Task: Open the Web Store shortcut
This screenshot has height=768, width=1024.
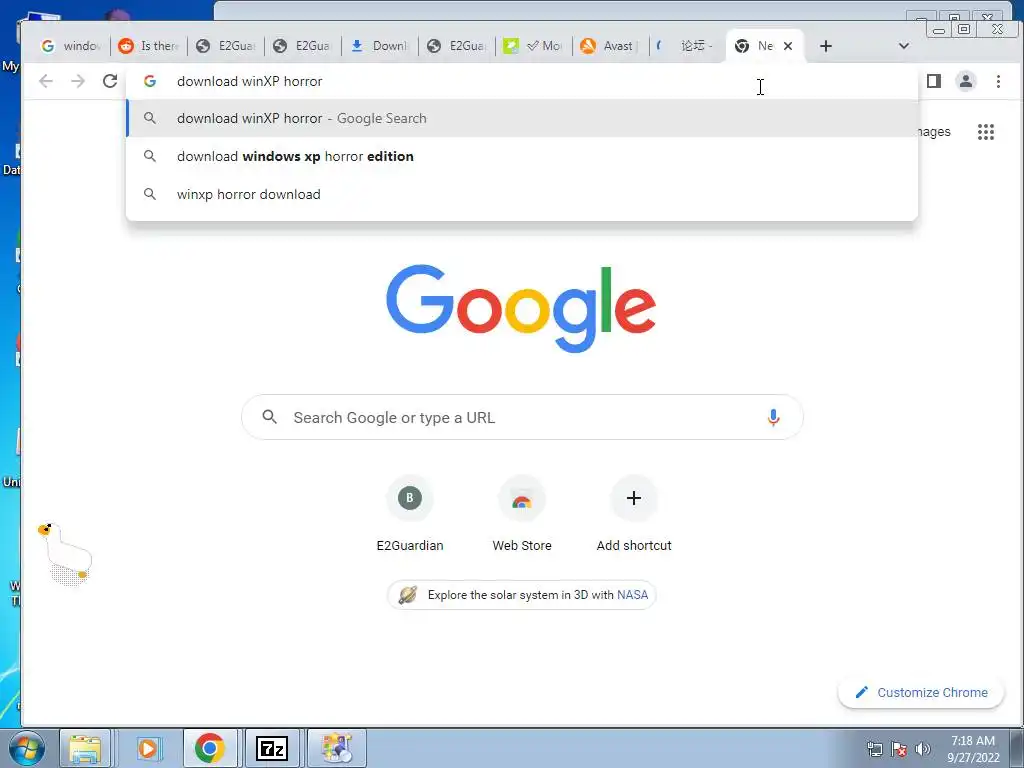Action: click(522, 514)
